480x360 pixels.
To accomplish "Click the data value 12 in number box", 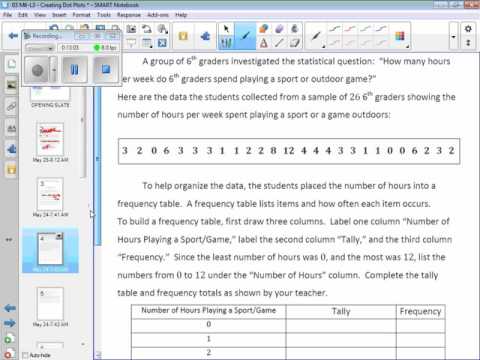I will coord(289,151).
